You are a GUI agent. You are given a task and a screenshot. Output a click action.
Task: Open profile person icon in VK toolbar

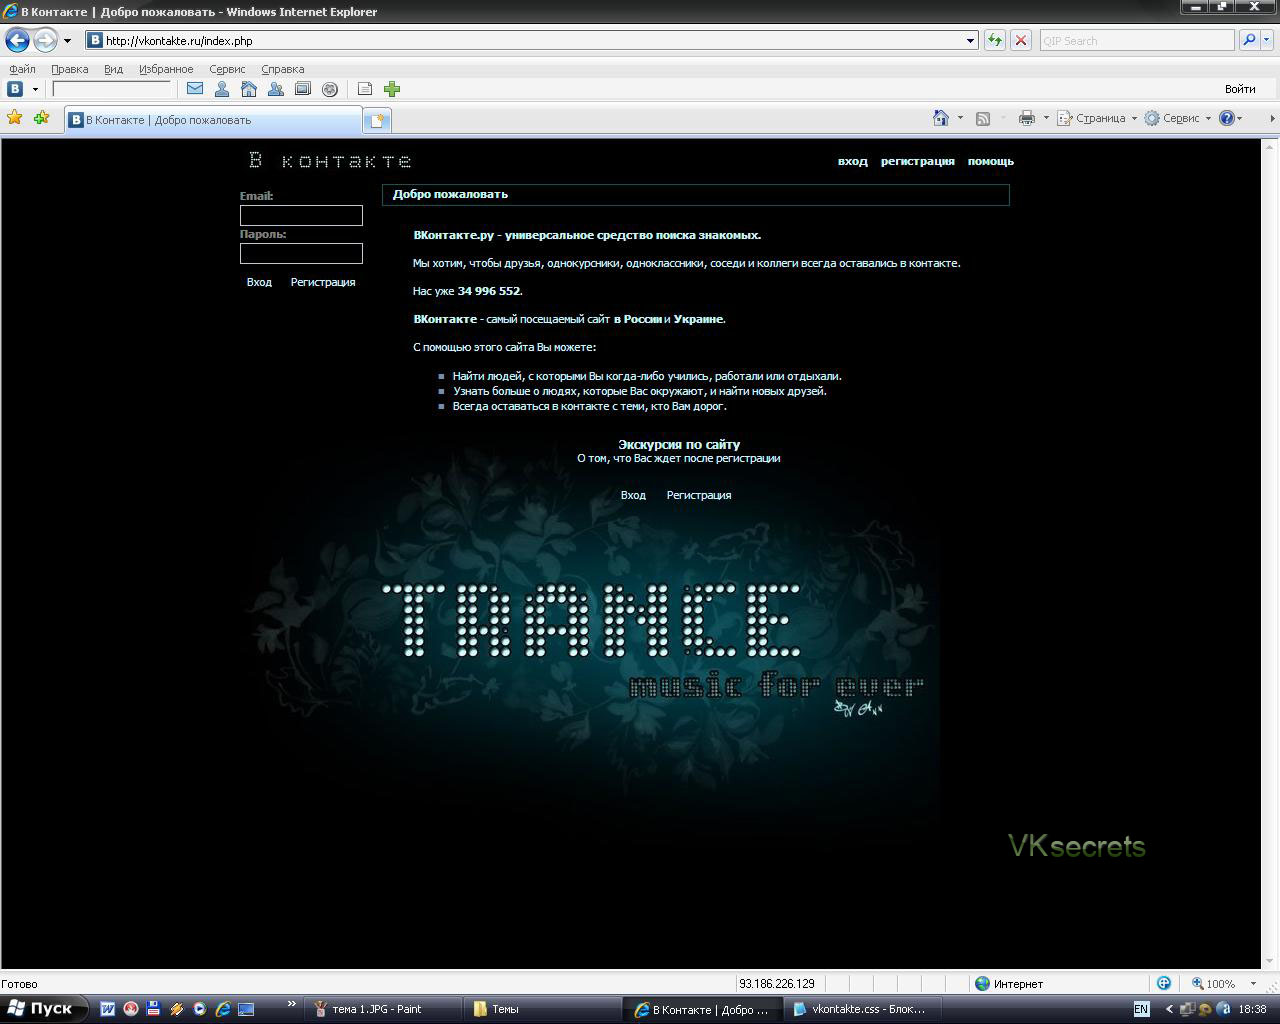pyautogui.click(x=222, y=89)
